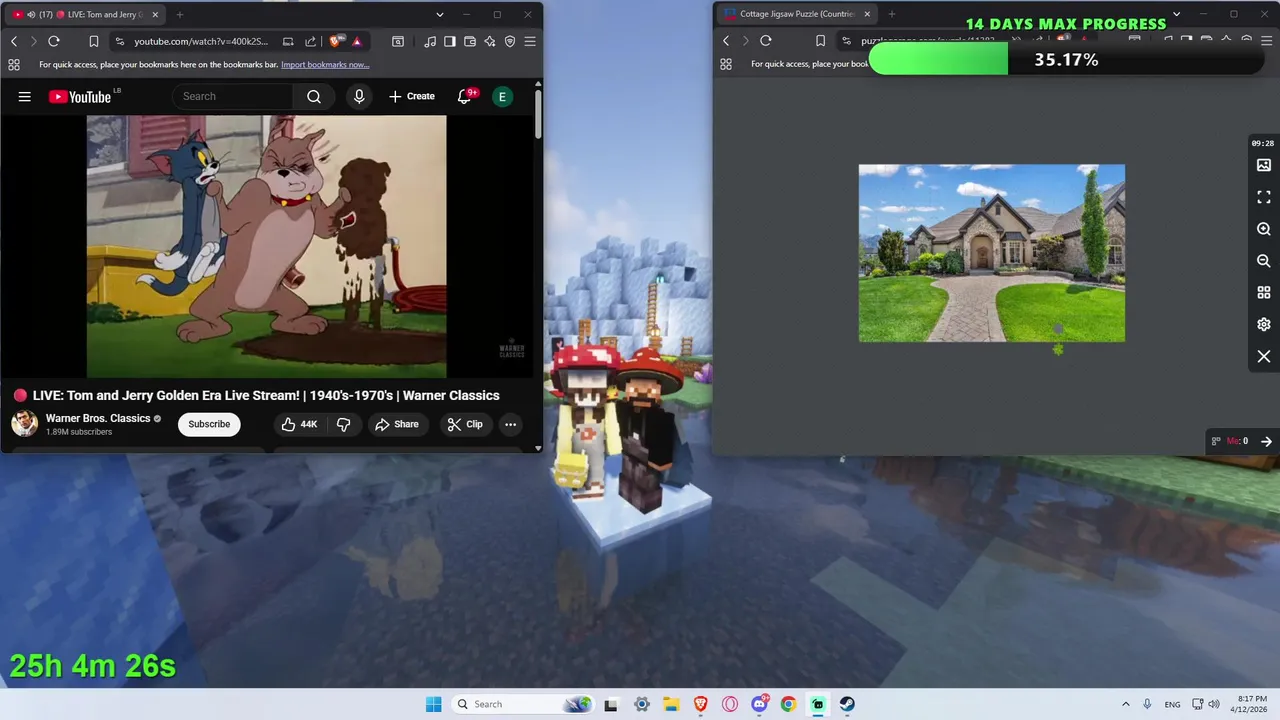Screen dimensions: 1280x720
Task: Focus the YouTube search field
Action: pyautogui.click(x=234, y=96)
